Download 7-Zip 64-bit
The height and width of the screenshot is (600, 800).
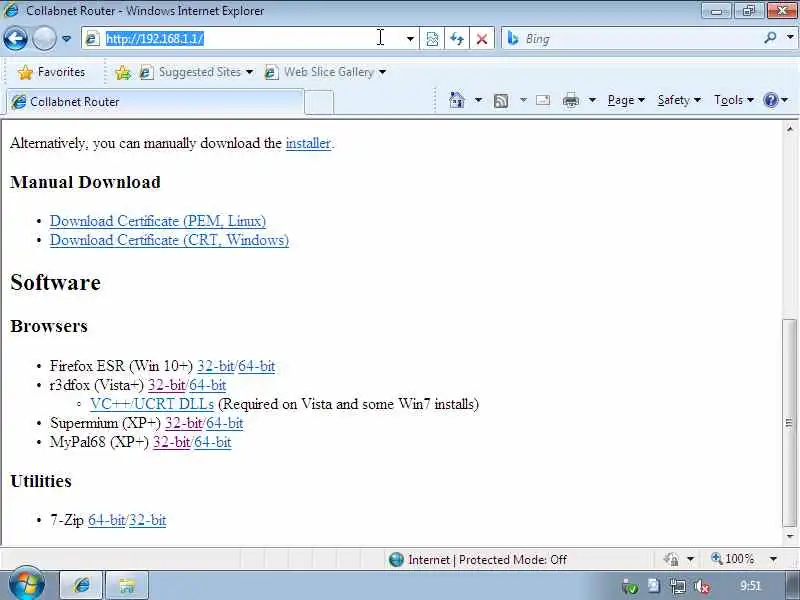click(x=107, y=520)
